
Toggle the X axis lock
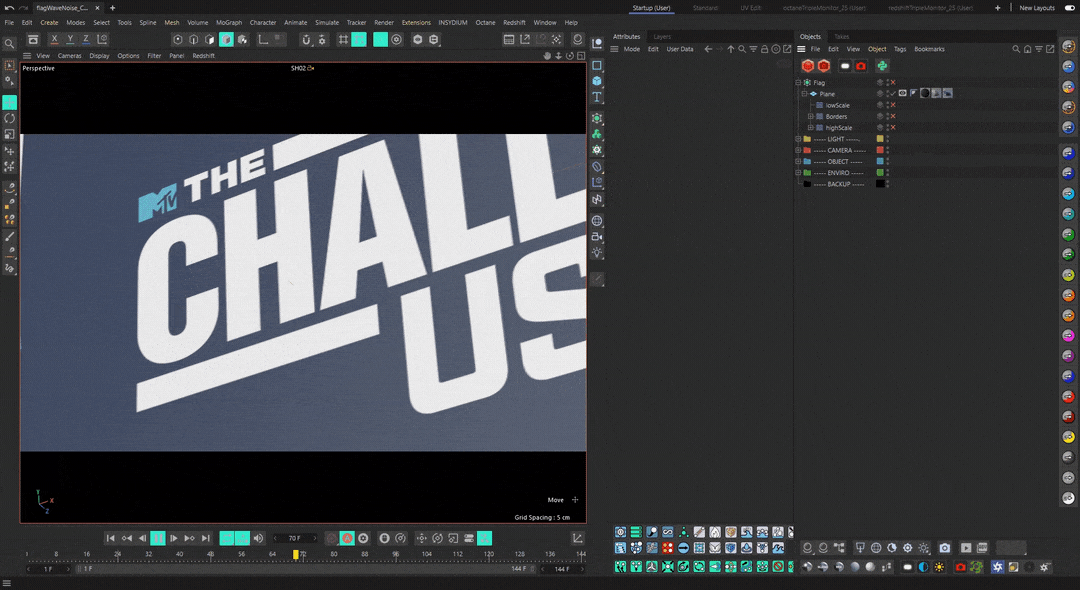[x=54, y=39]
